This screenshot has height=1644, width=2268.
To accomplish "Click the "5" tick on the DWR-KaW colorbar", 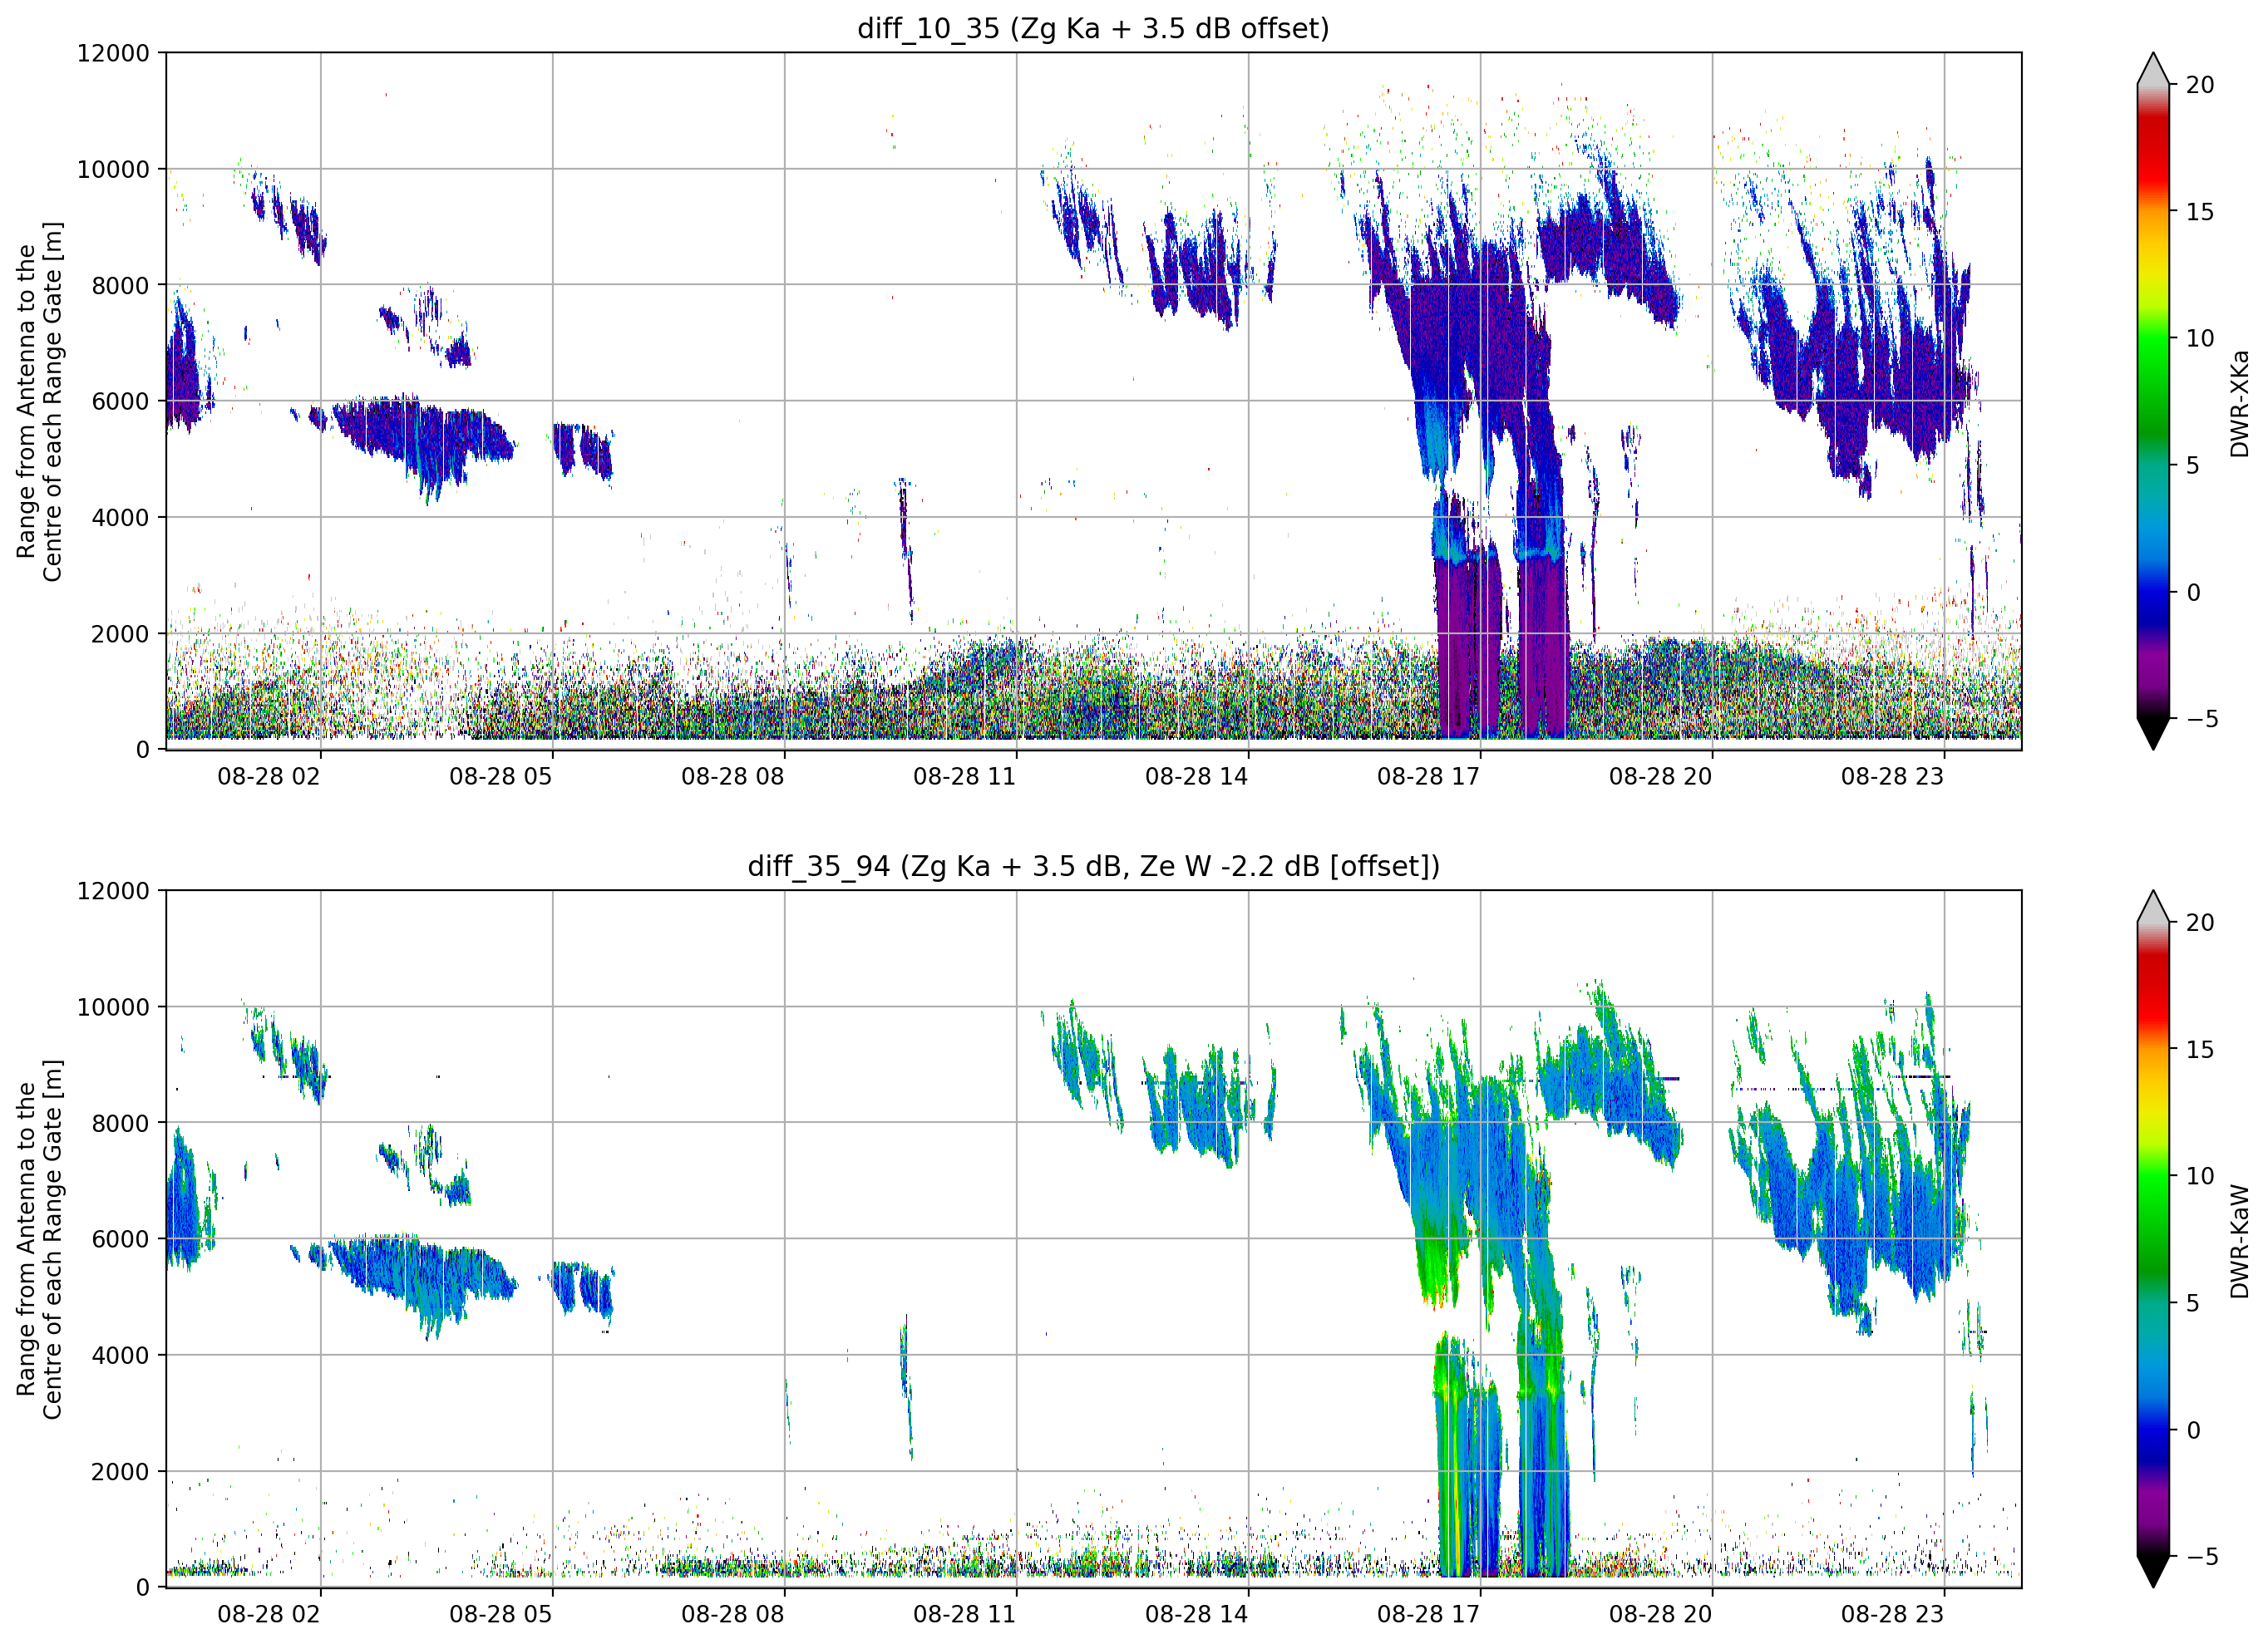I will [x=2192, y=1303].
